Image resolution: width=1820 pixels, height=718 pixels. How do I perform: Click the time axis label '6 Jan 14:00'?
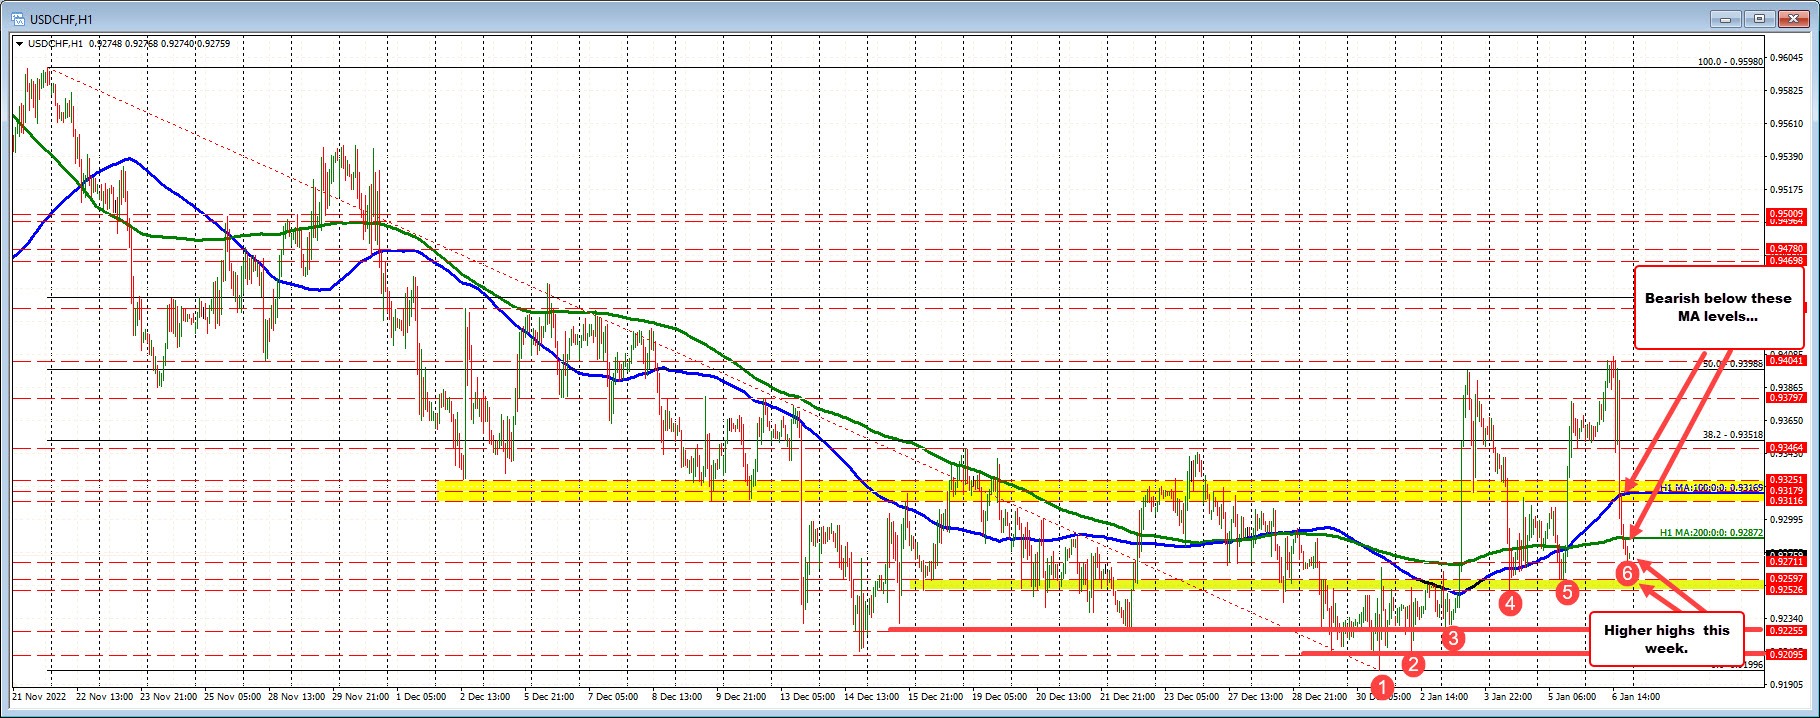tap(1637, 696)
